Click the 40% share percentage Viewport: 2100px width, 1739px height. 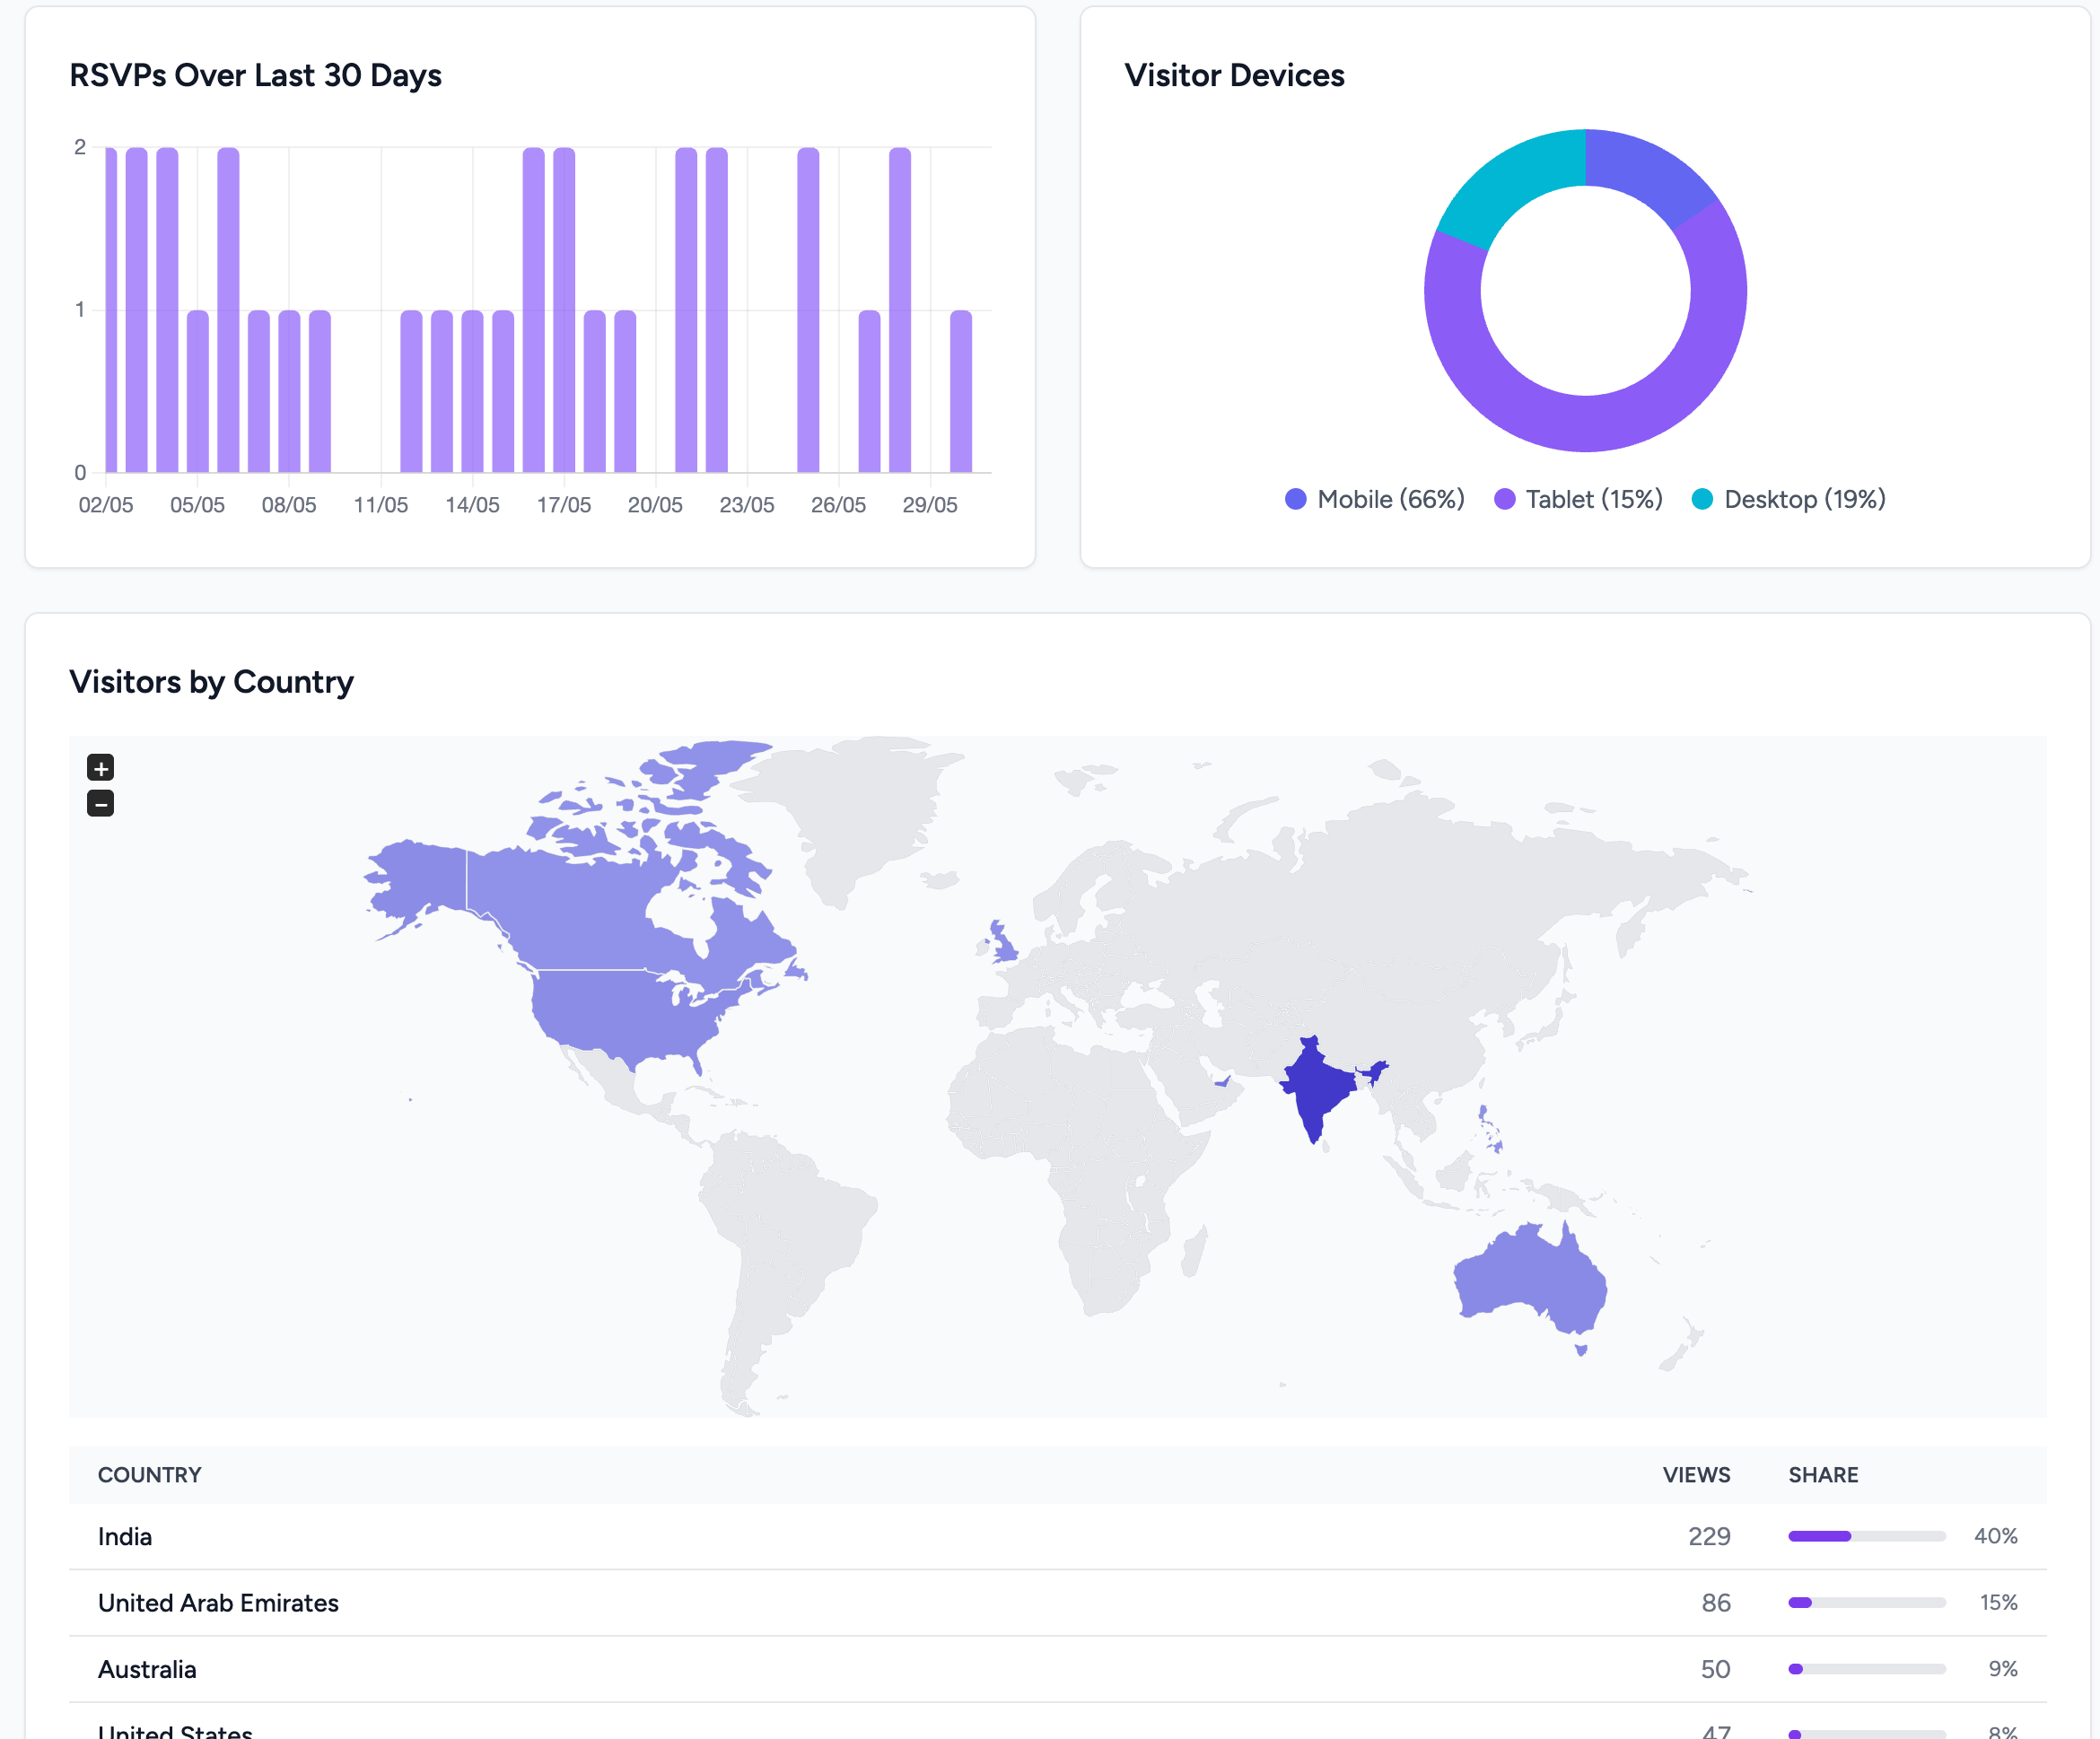tap(1996, 1536)
